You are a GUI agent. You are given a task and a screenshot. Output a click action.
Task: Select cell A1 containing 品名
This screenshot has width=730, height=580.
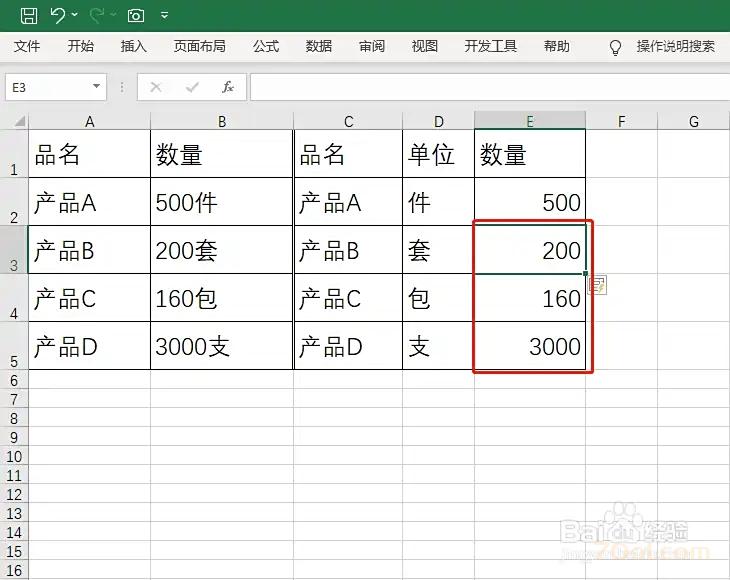(89, 154)
